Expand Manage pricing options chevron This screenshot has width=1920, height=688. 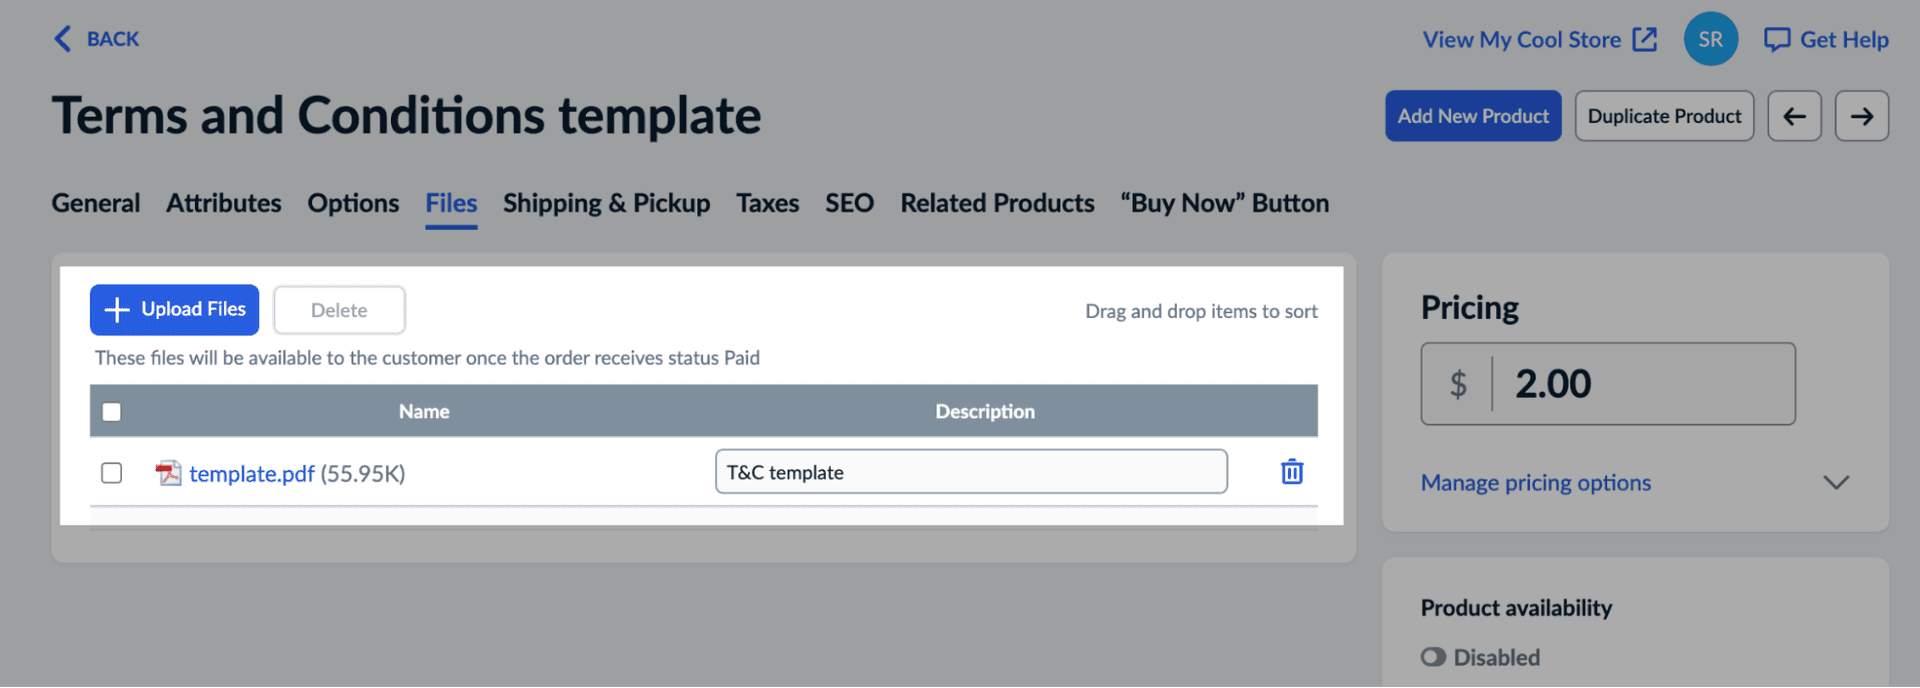[x=1836, y=483]
